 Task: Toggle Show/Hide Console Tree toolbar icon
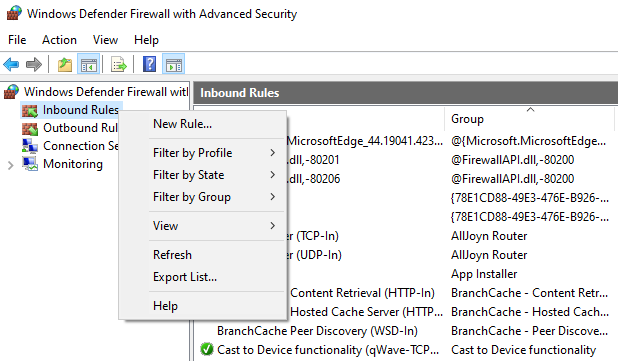[89, 64]
